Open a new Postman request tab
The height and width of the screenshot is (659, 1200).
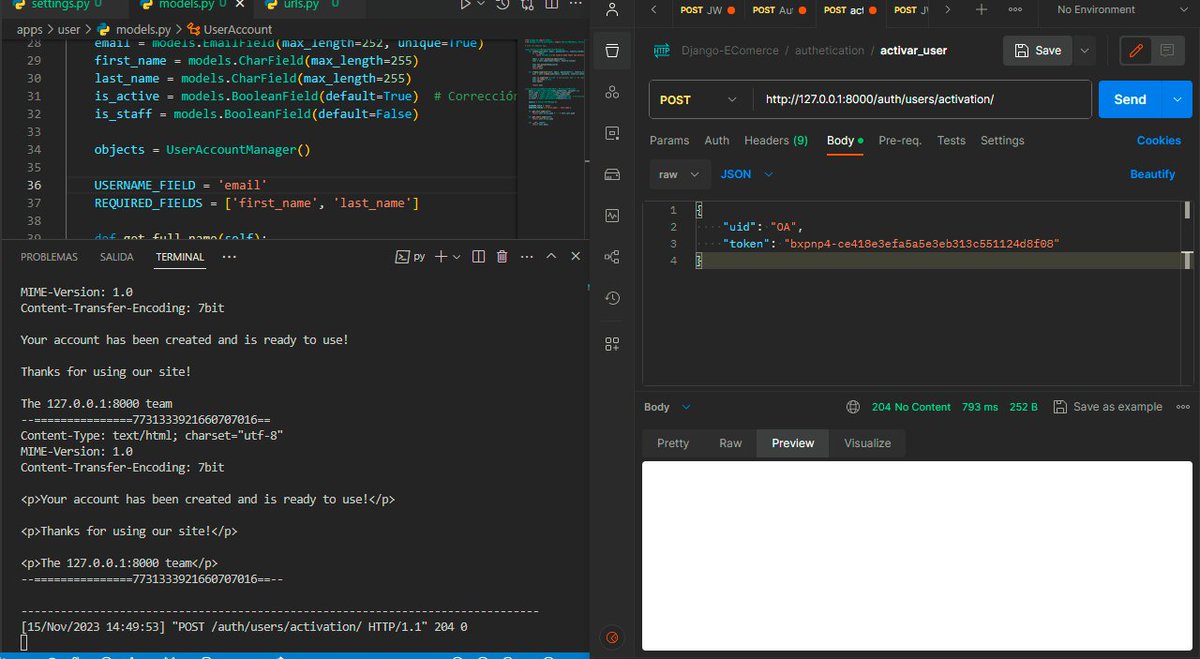coord(981,10)
